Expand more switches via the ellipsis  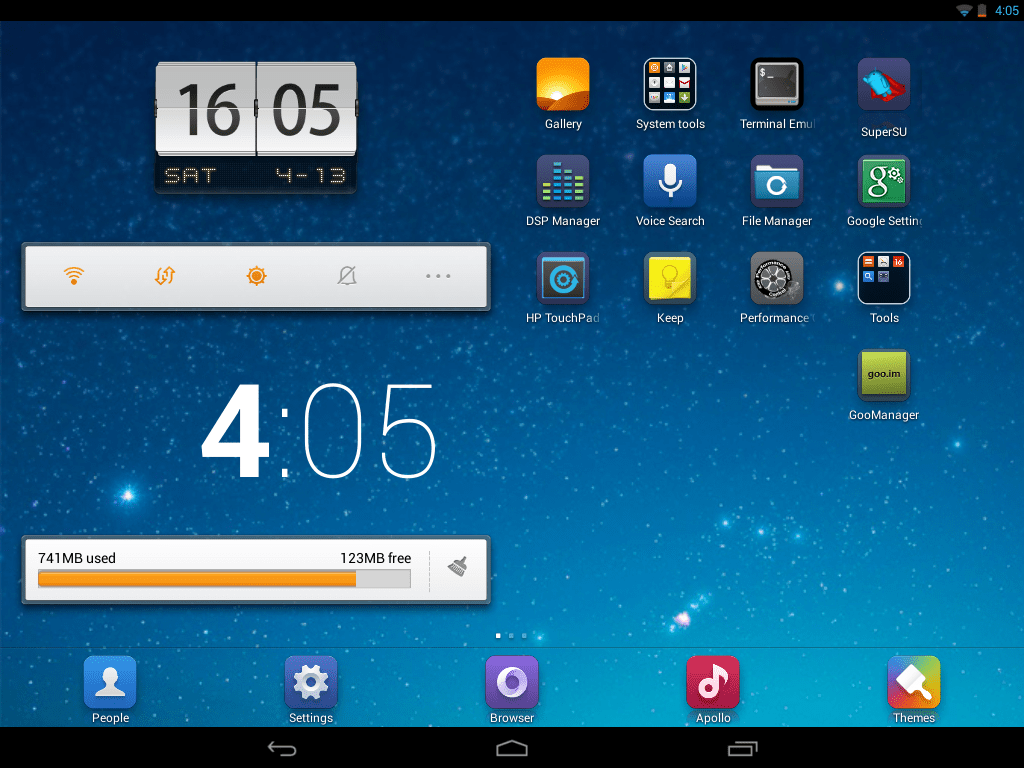[438, 276]
